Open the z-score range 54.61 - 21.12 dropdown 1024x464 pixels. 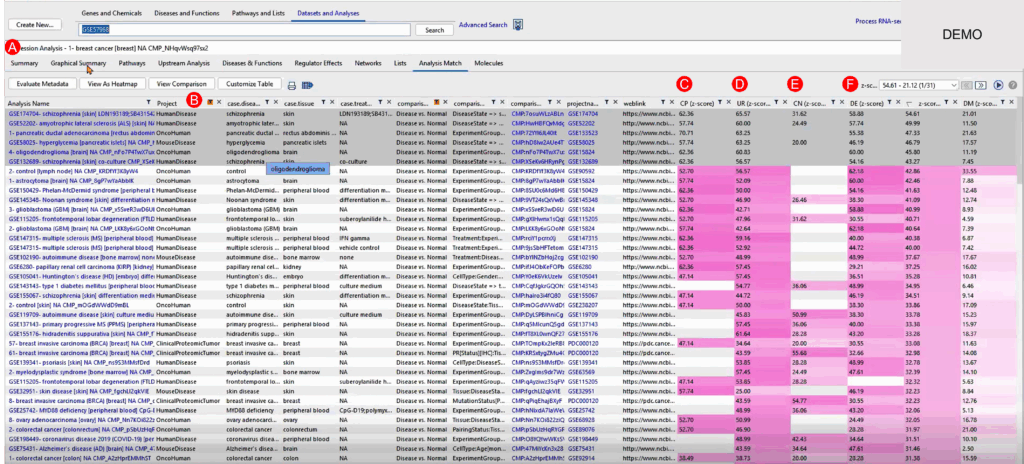(x=919, y=85)
